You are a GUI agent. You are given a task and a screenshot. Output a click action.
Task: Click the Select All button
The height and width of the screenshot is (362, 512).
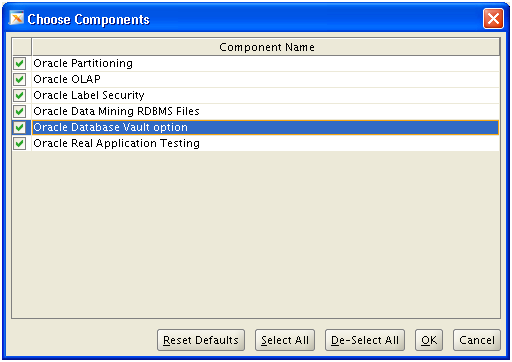(x=285, y=340)
